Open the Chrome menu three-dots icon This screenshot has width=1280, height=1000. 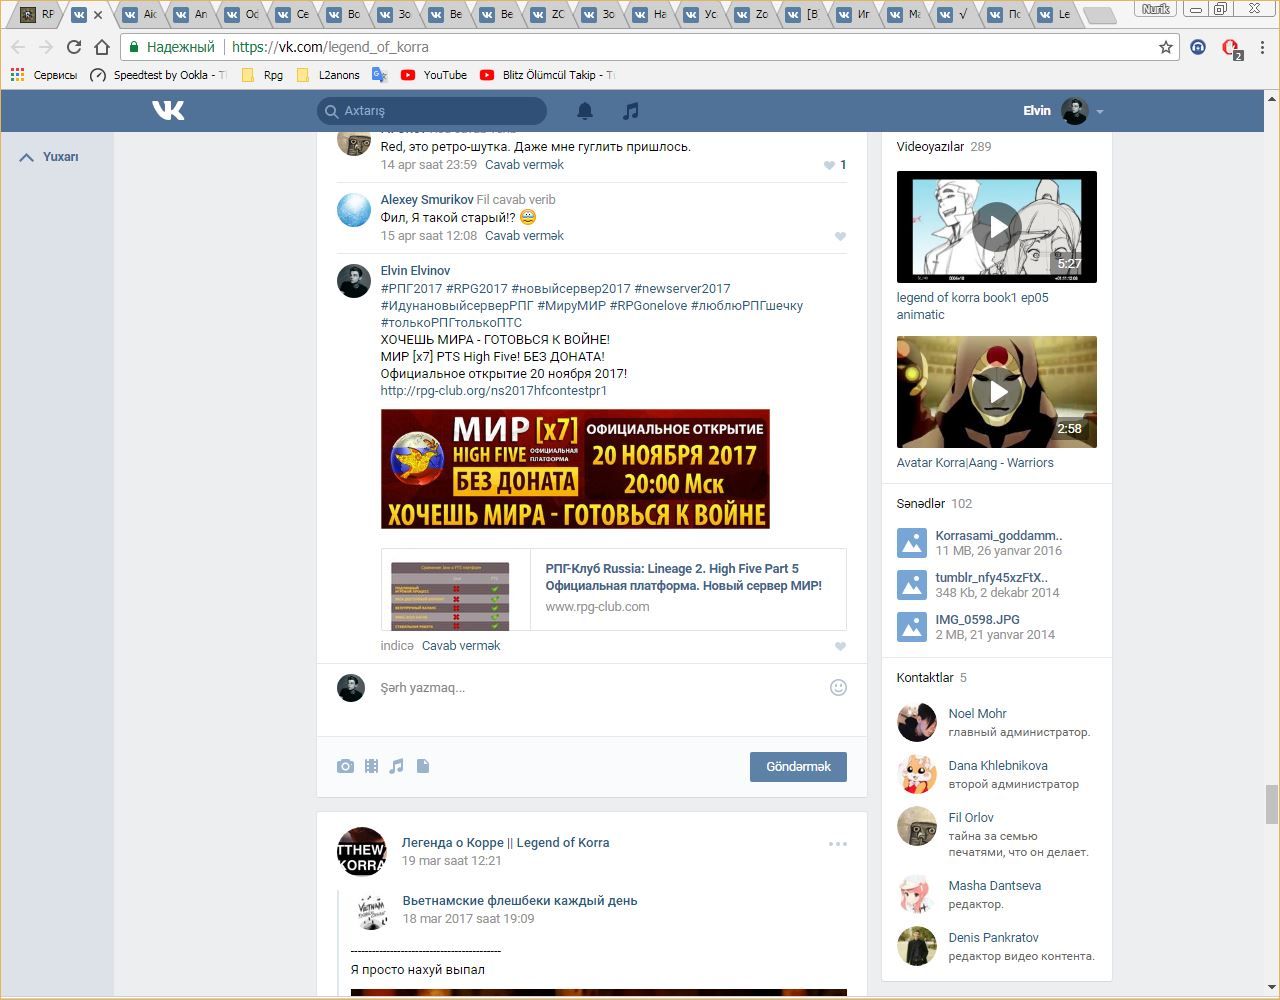point(1264,47)
